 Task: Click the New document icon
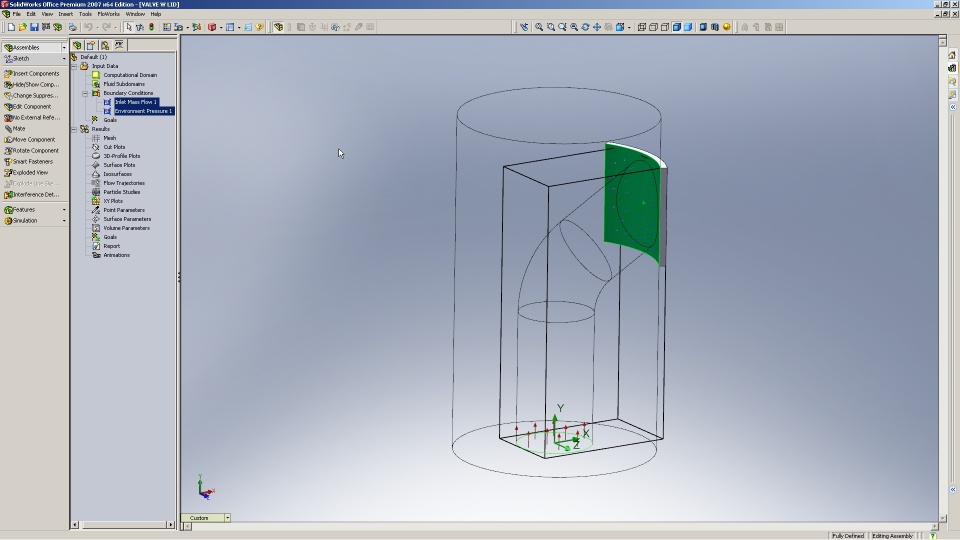coord(11,27)
